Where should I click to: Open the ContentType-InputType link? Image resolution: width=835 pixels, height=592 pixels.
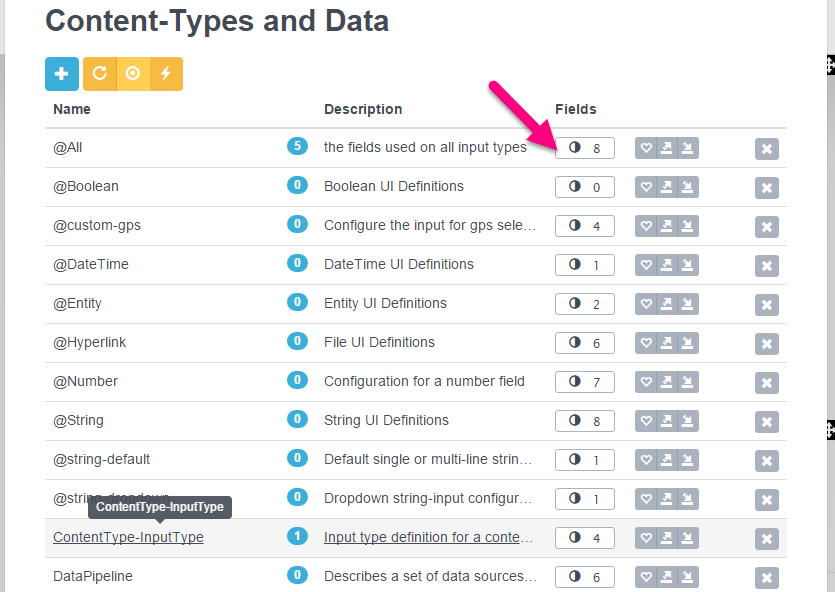[128, 537]
